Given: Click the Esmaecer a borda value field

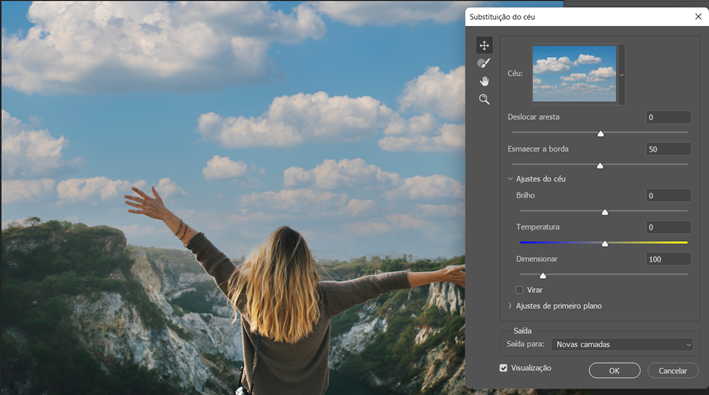Looking at the screenshot, I should coord(668,149).
